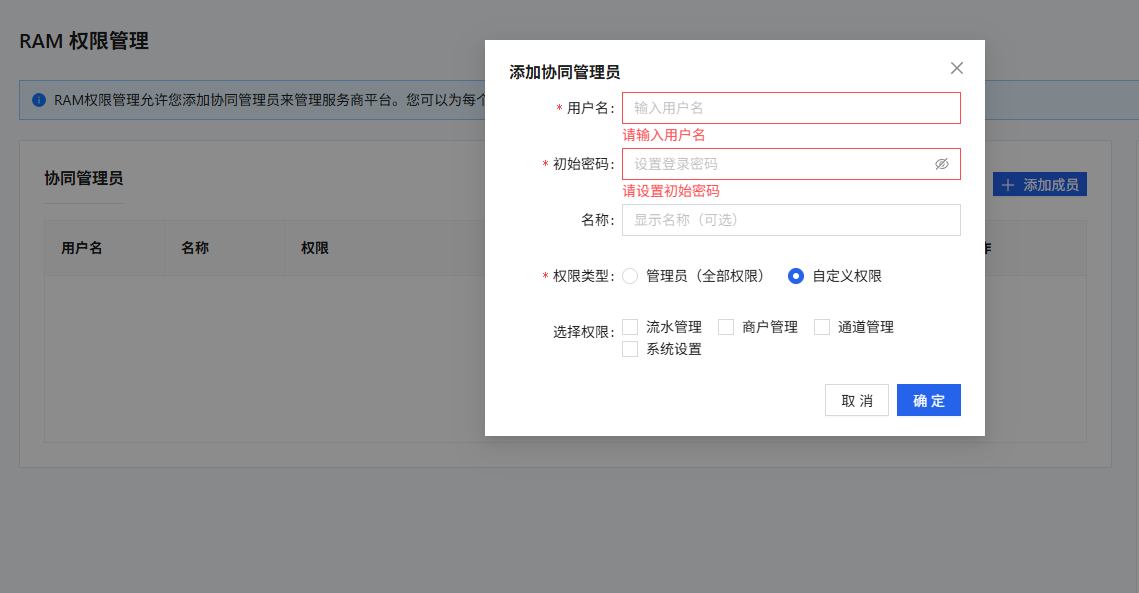Click the 确定 confirm button
The height and width of the screenshot is (593, 1139).
[928, 400]
